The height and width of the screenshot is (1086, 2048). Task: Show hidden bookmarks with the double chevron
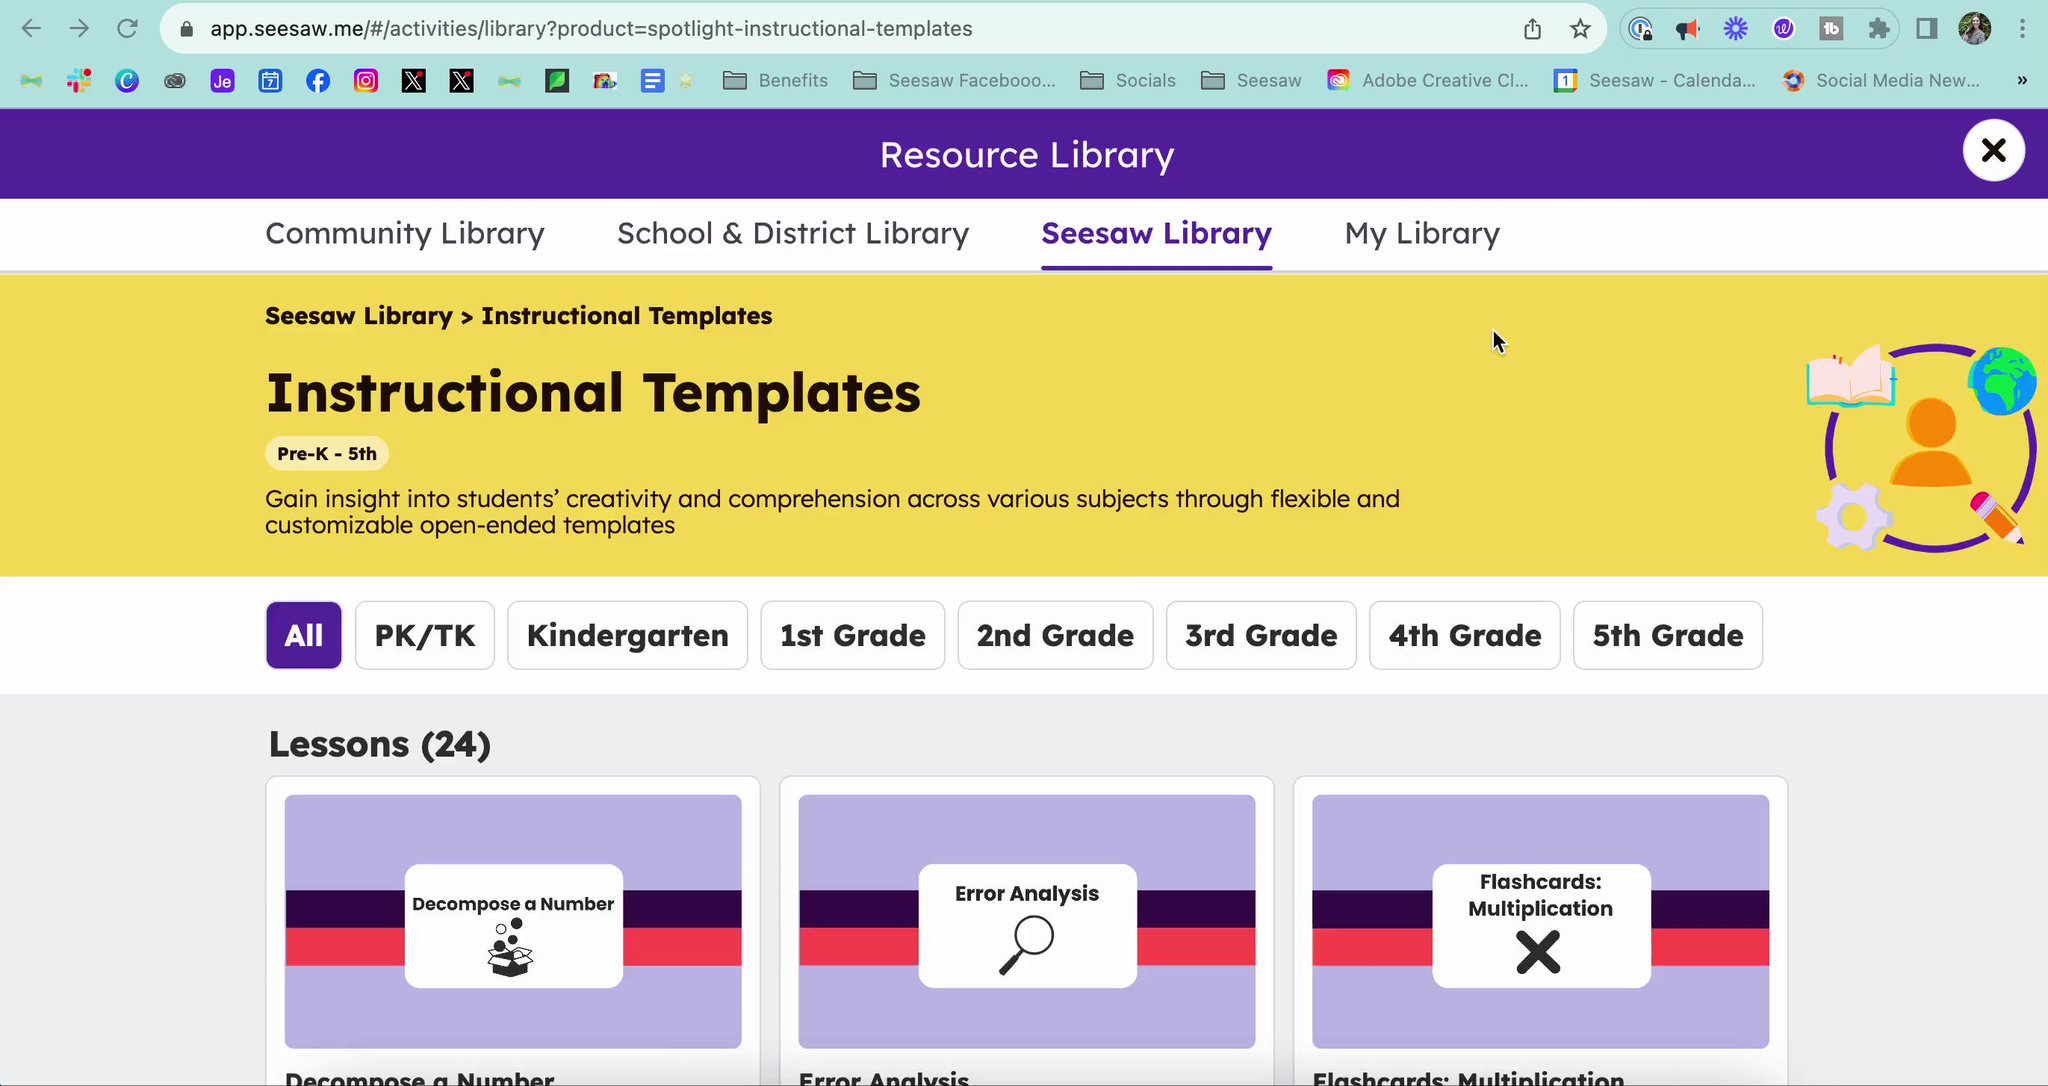(x=2022, y=81)
